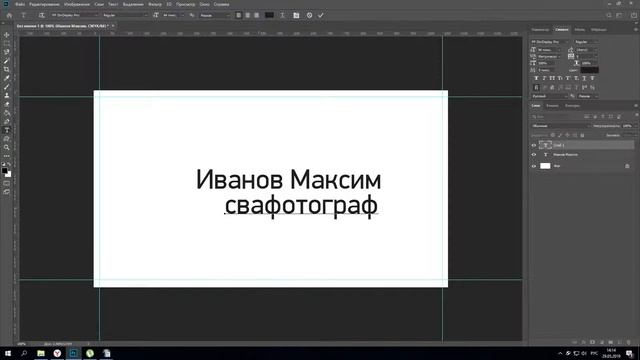This screenshot has height=360, width=640.
Task: Click the foreground color swatch in toolbar
Action: point(4,171)
